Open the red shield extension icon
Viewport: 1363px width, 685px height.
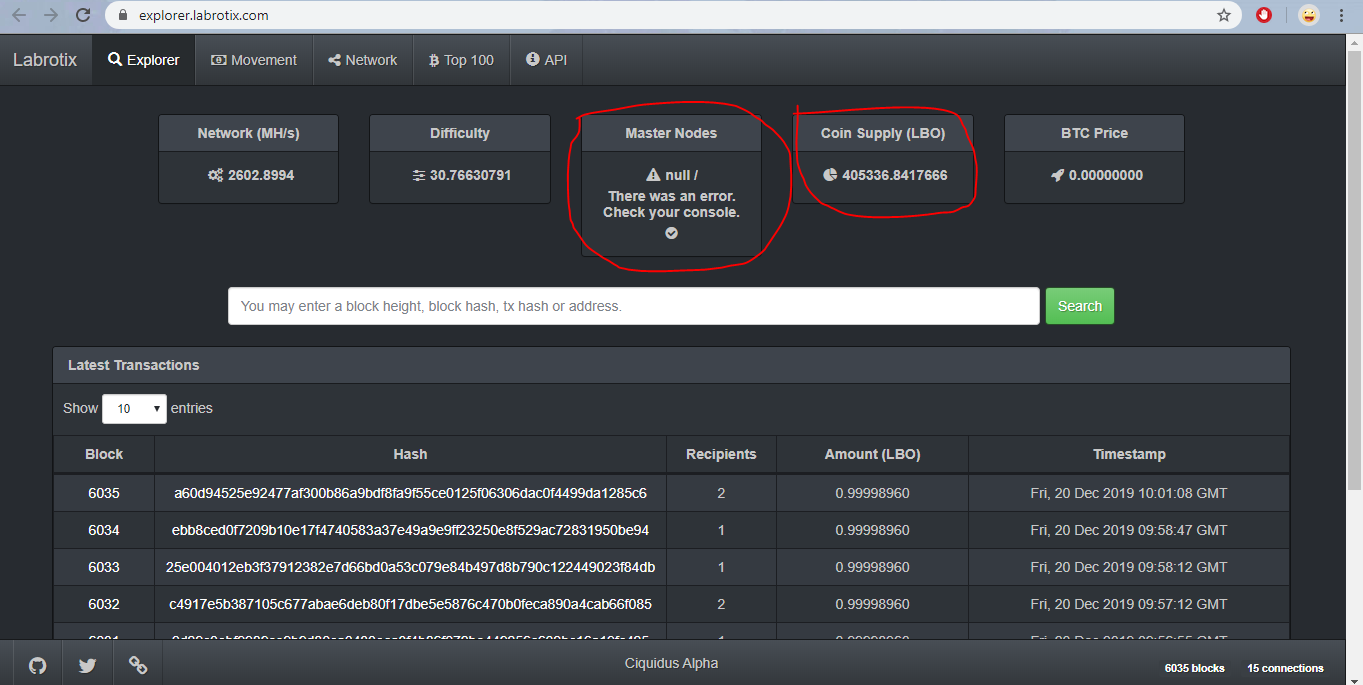tap(1264, 15)
